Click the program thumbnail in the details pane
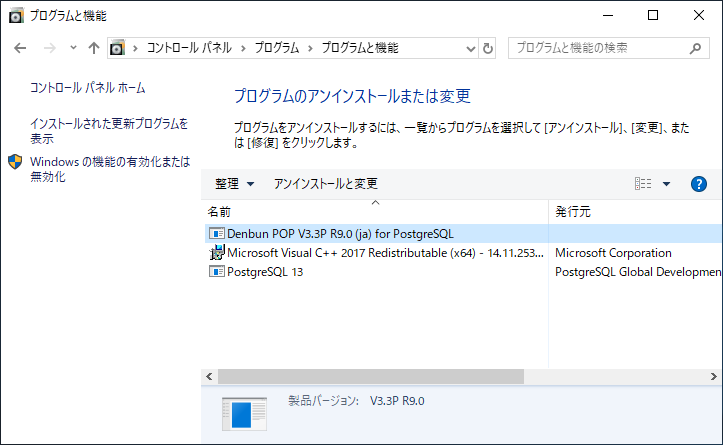Image resolution: width=723 pixels, height=445 pixels. pos(244,414)
